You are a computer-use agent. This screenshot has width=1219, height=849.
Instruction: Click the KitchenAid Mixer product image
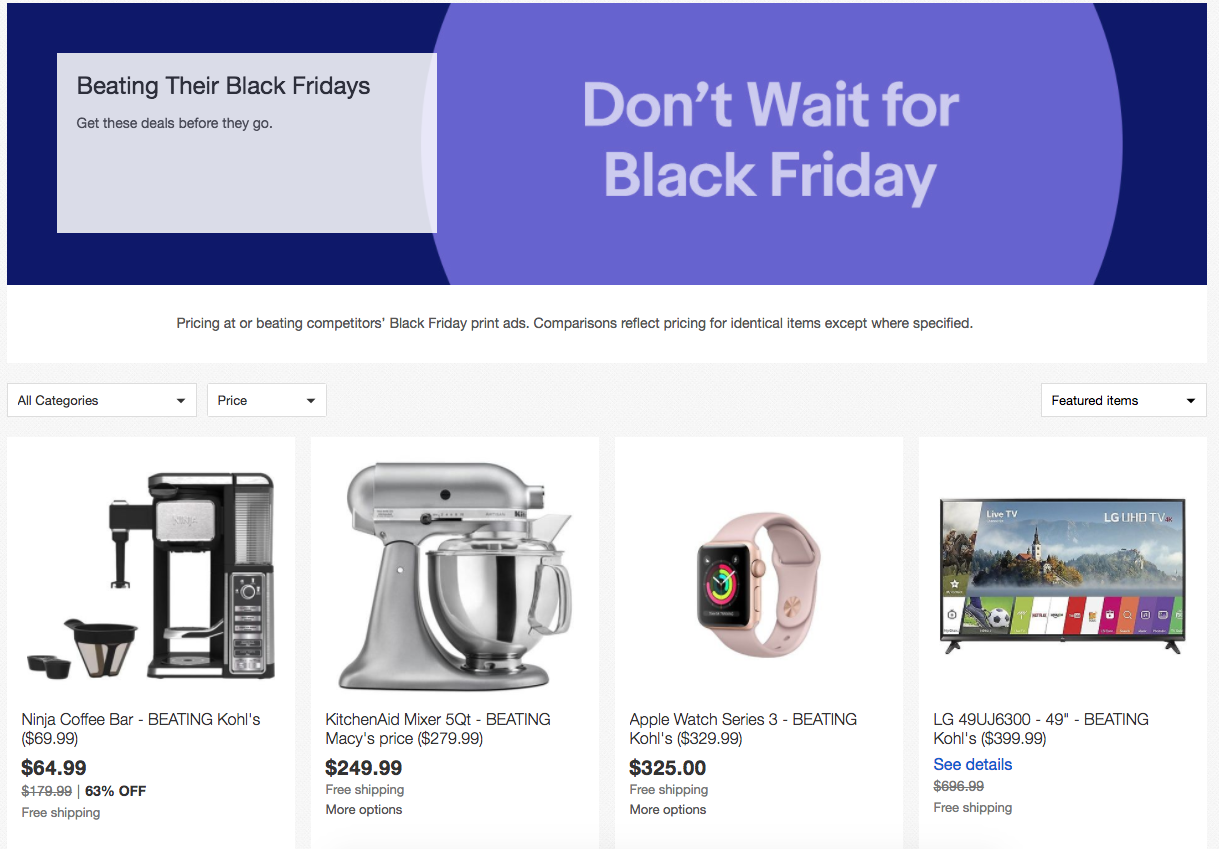(x=455, y=575)
